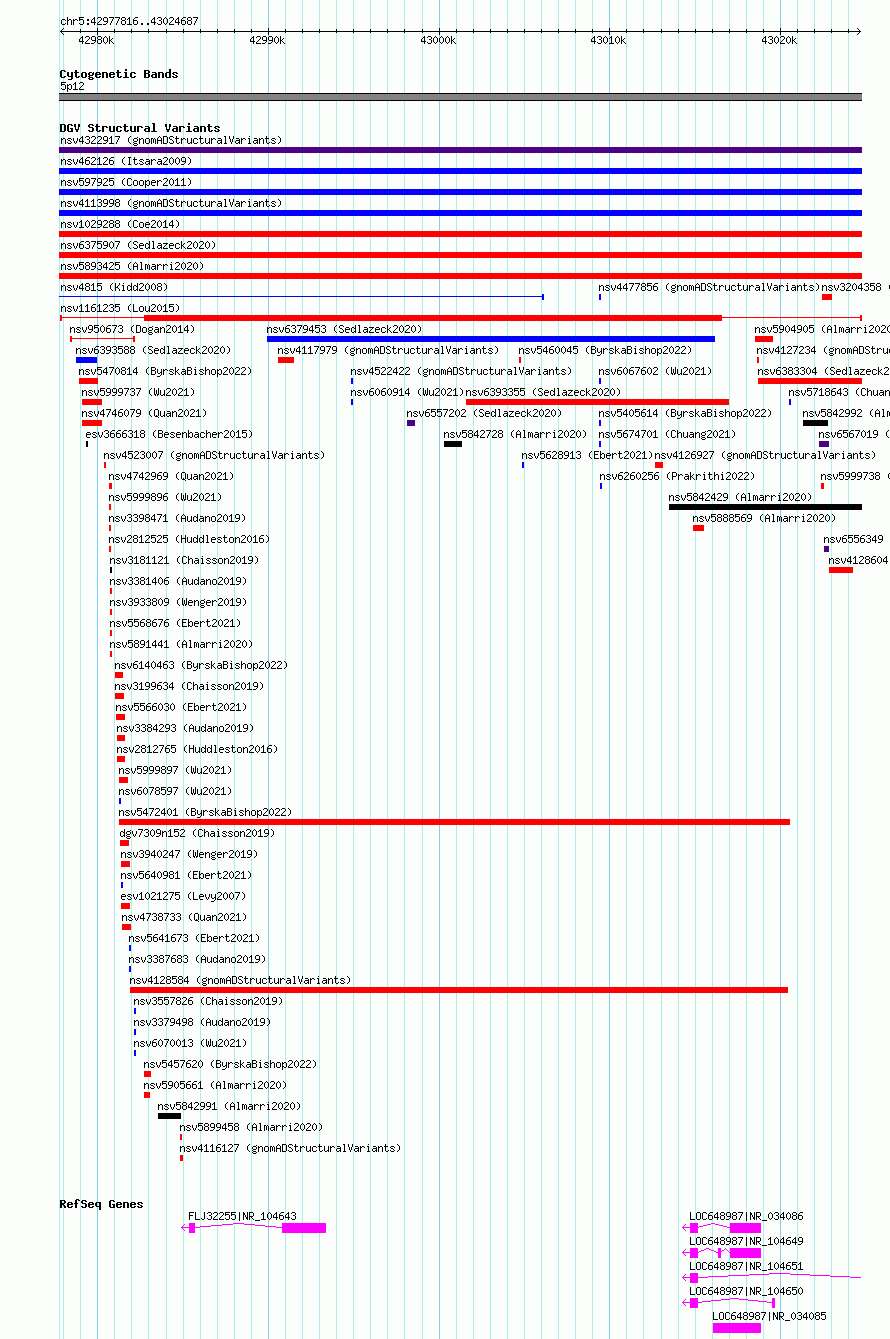
Task: Click nsv5899458 (Almarri2020) label
Action: click(251, 1127)
